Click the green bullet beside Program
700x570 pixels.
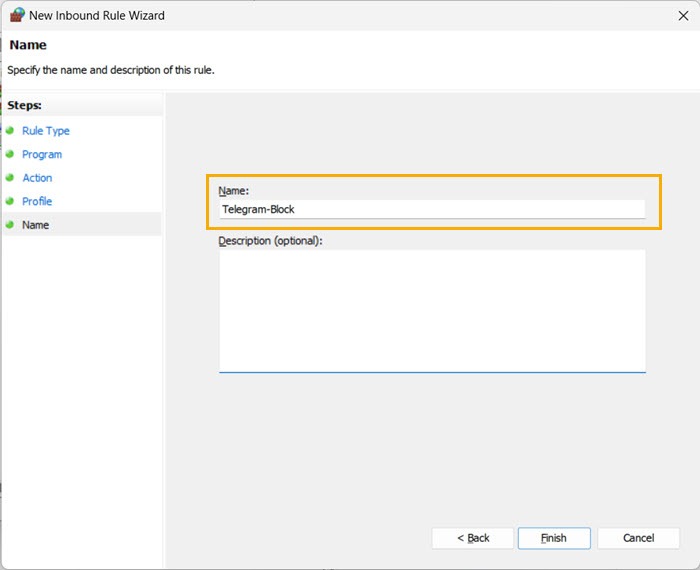(10, 154)
